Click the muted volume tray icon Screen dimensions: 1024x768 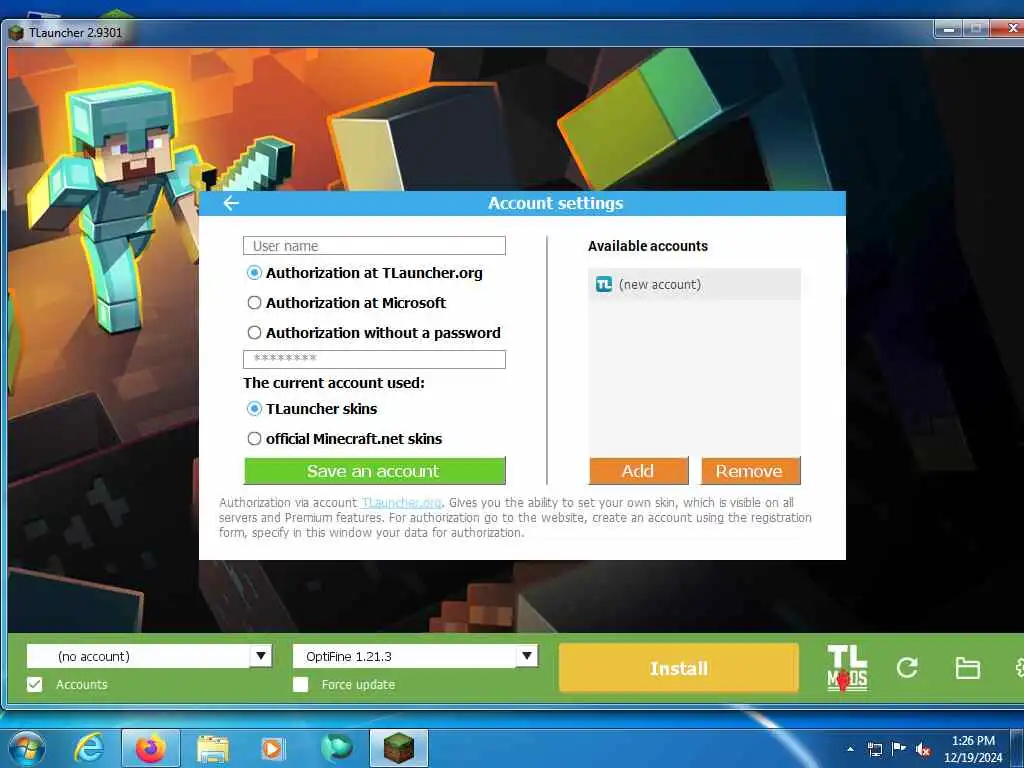coord(923,750)
